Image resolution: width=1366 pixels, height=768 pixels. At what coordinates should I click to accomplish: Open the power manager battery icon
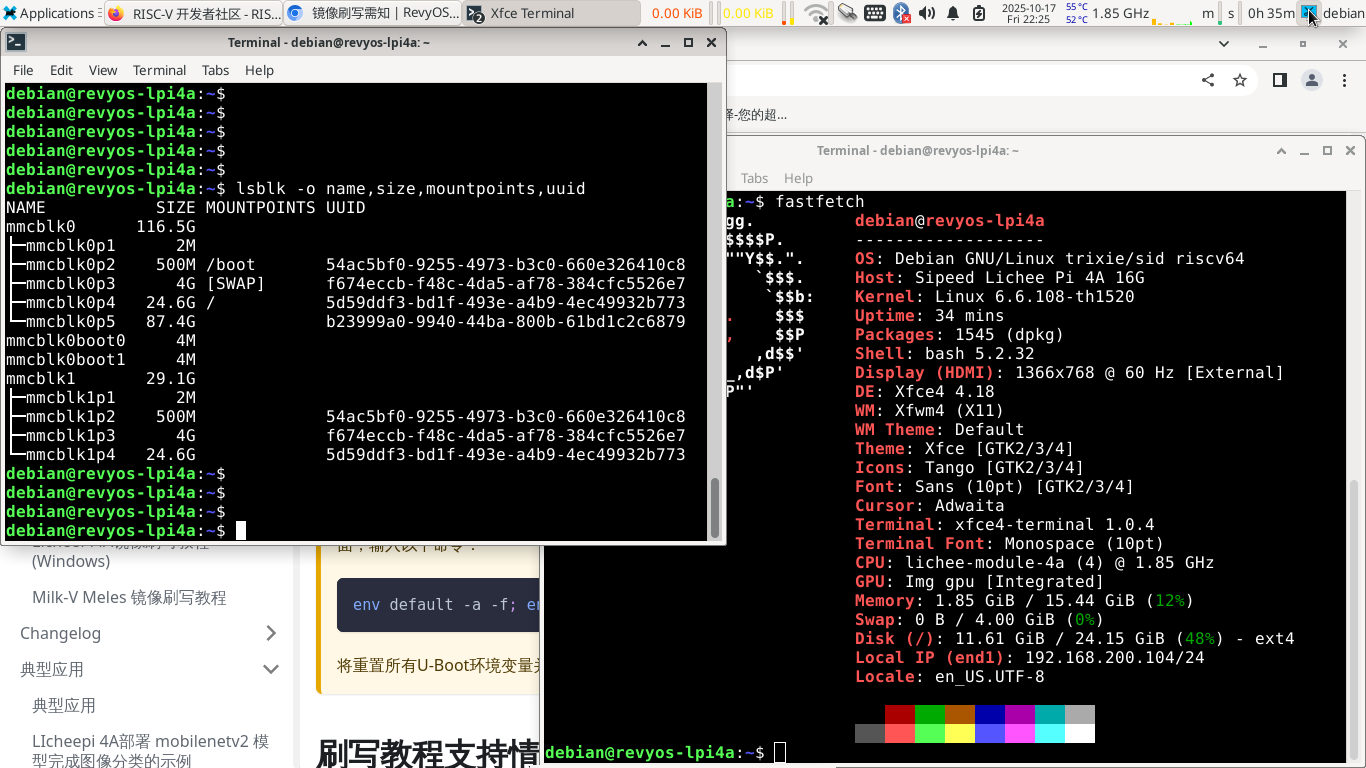[x=979, y=13]
